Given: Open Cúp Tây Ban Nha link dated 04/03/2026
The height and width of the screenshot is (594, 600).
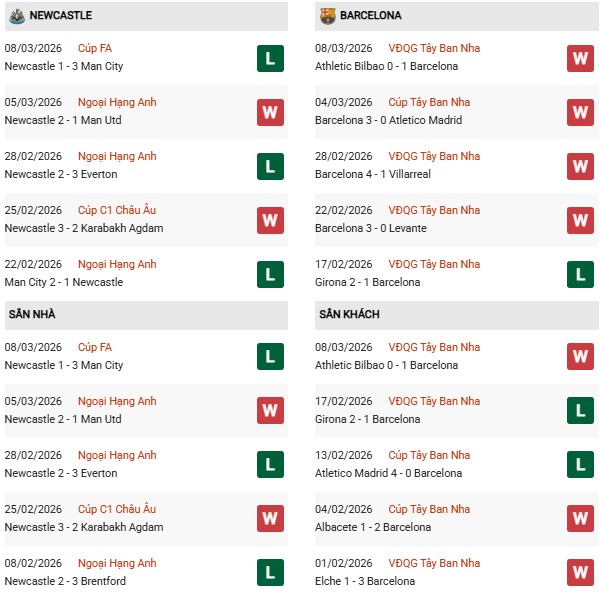Looking at the screenshot, I should pyautogui.click(x=430, y=102).
